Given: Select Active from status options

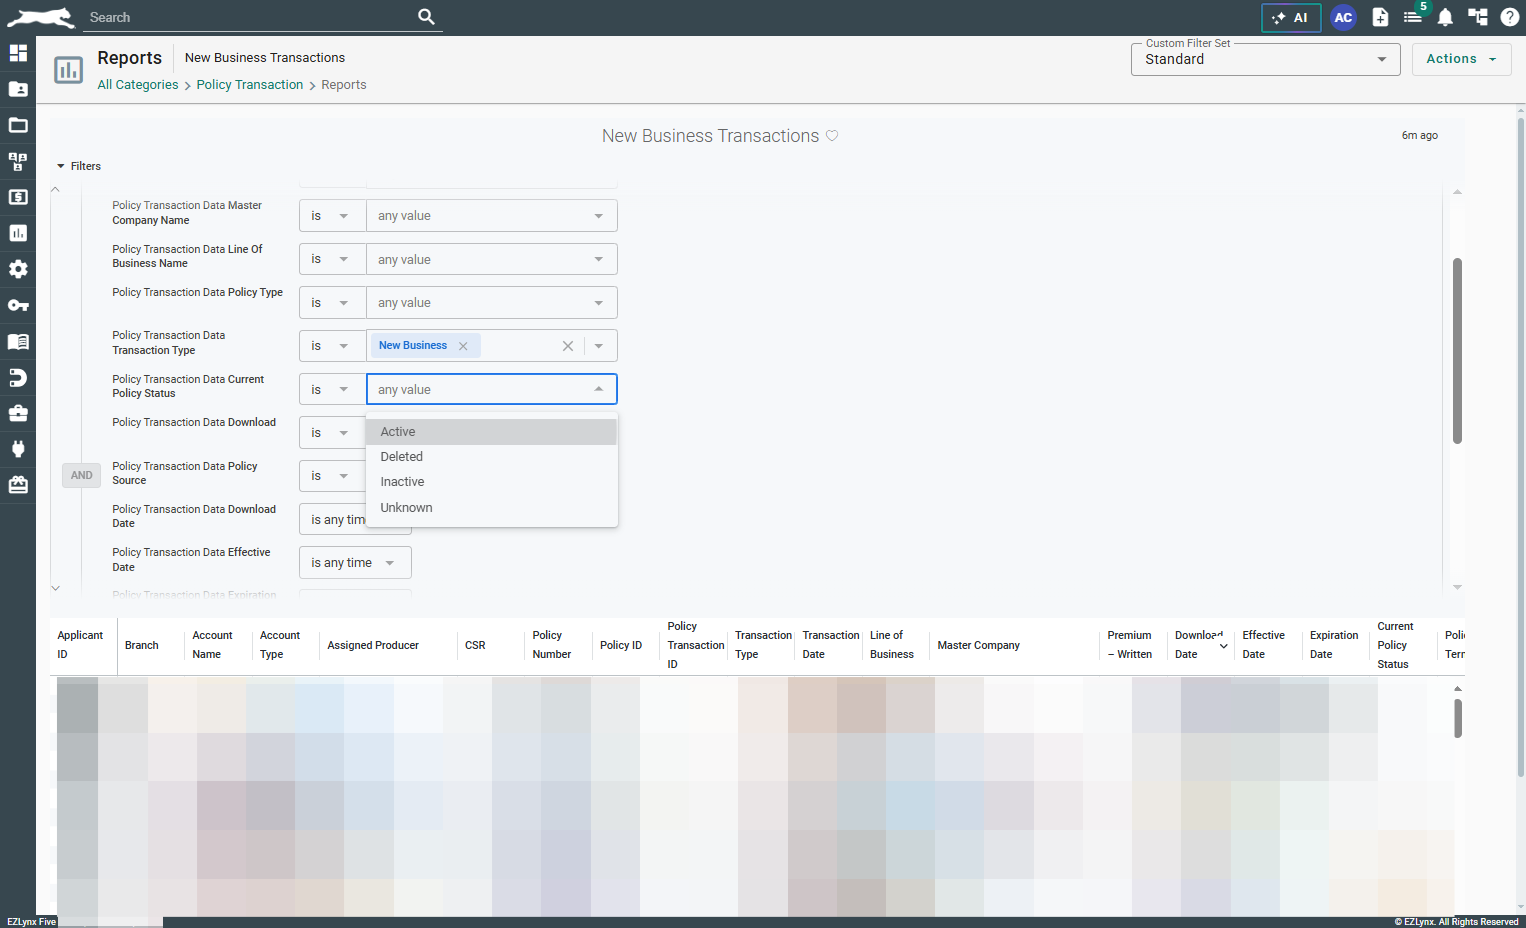Looking at the screenshot, I should [x=491, y=432].
